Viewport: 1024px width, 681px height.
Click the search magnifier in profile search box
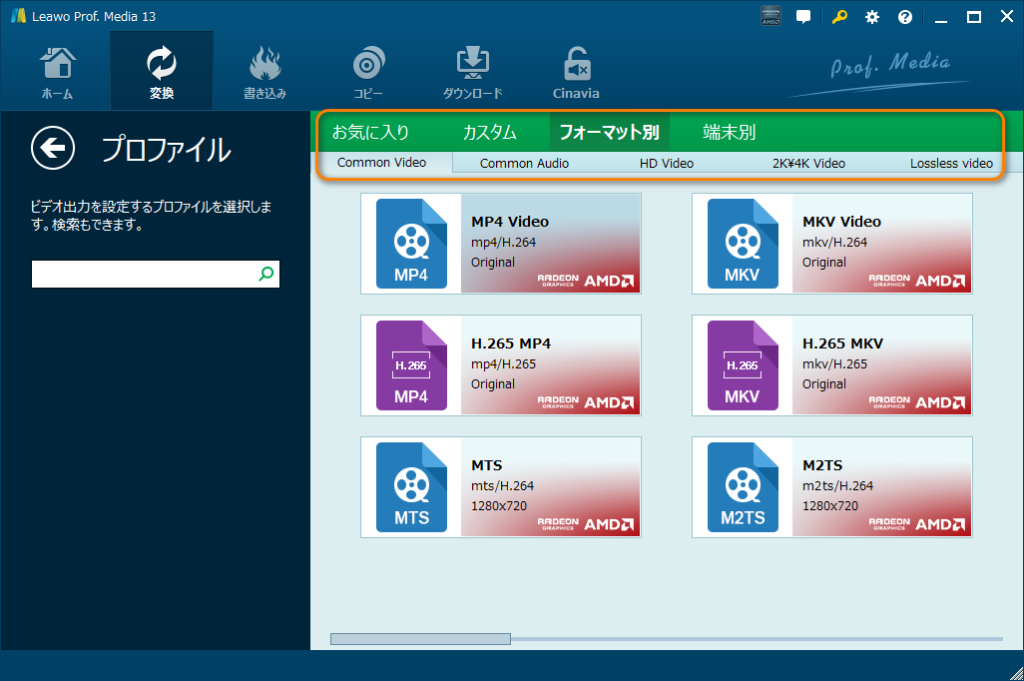tap(263, 273)
